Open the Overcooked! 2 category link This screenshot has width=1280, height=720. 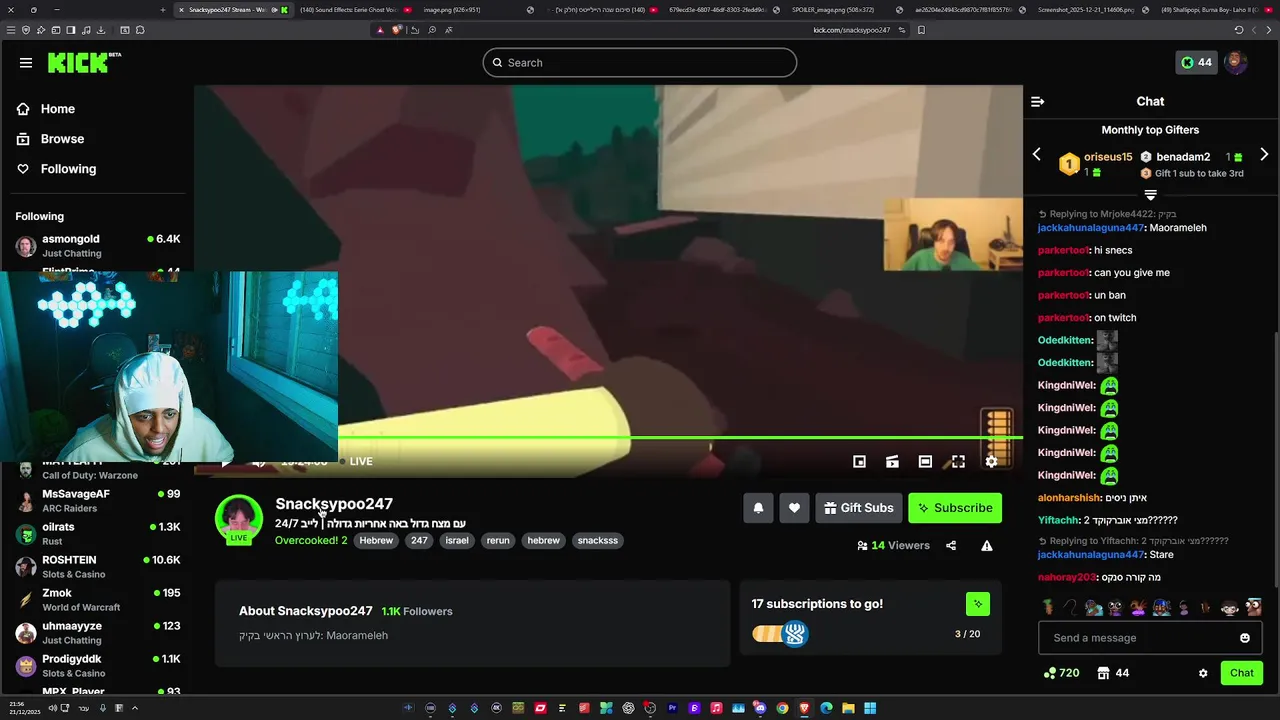click(311, 540)
